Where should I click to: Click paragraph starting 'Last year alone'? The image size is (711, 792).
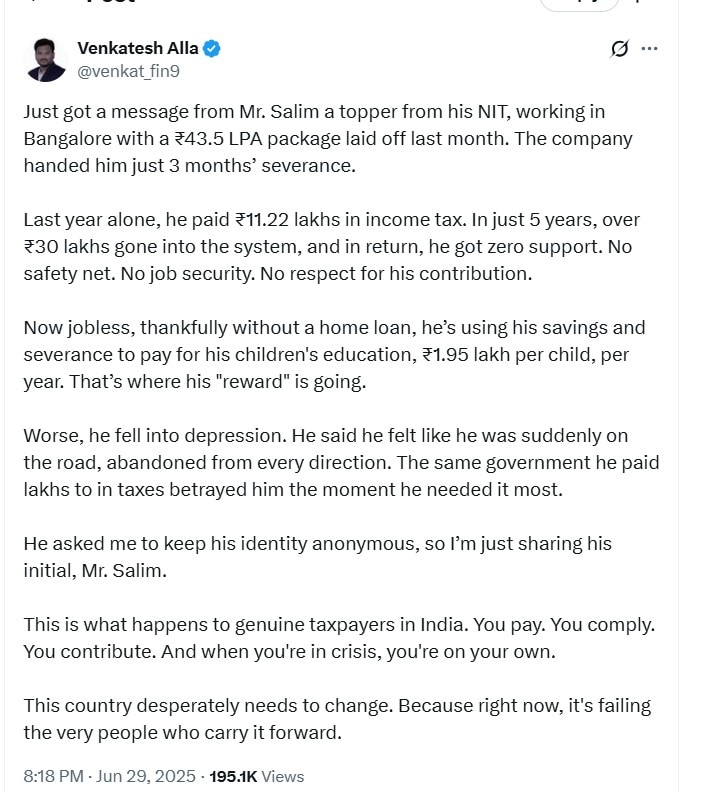point(331,246)
